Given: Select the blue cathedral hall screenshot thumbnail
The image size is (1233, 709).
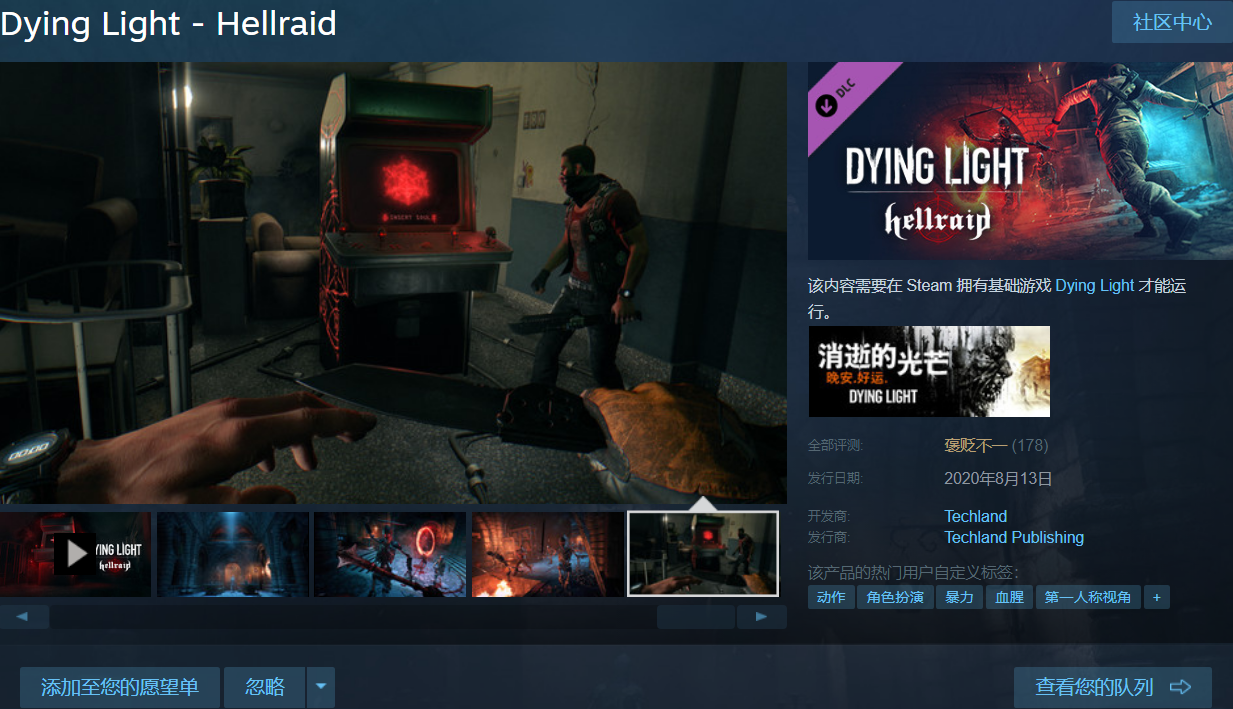Looking at the screenshot, I should click(233, 554).
